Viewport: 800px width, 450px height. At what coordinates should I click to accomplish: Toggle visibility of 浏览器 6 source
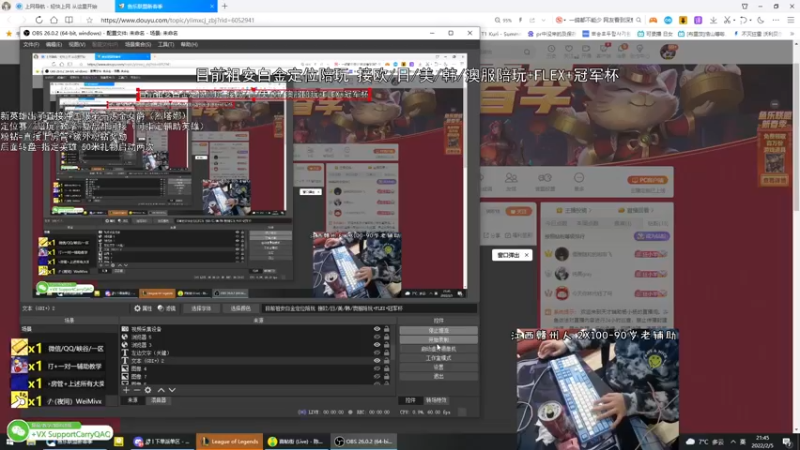(377, 337)
